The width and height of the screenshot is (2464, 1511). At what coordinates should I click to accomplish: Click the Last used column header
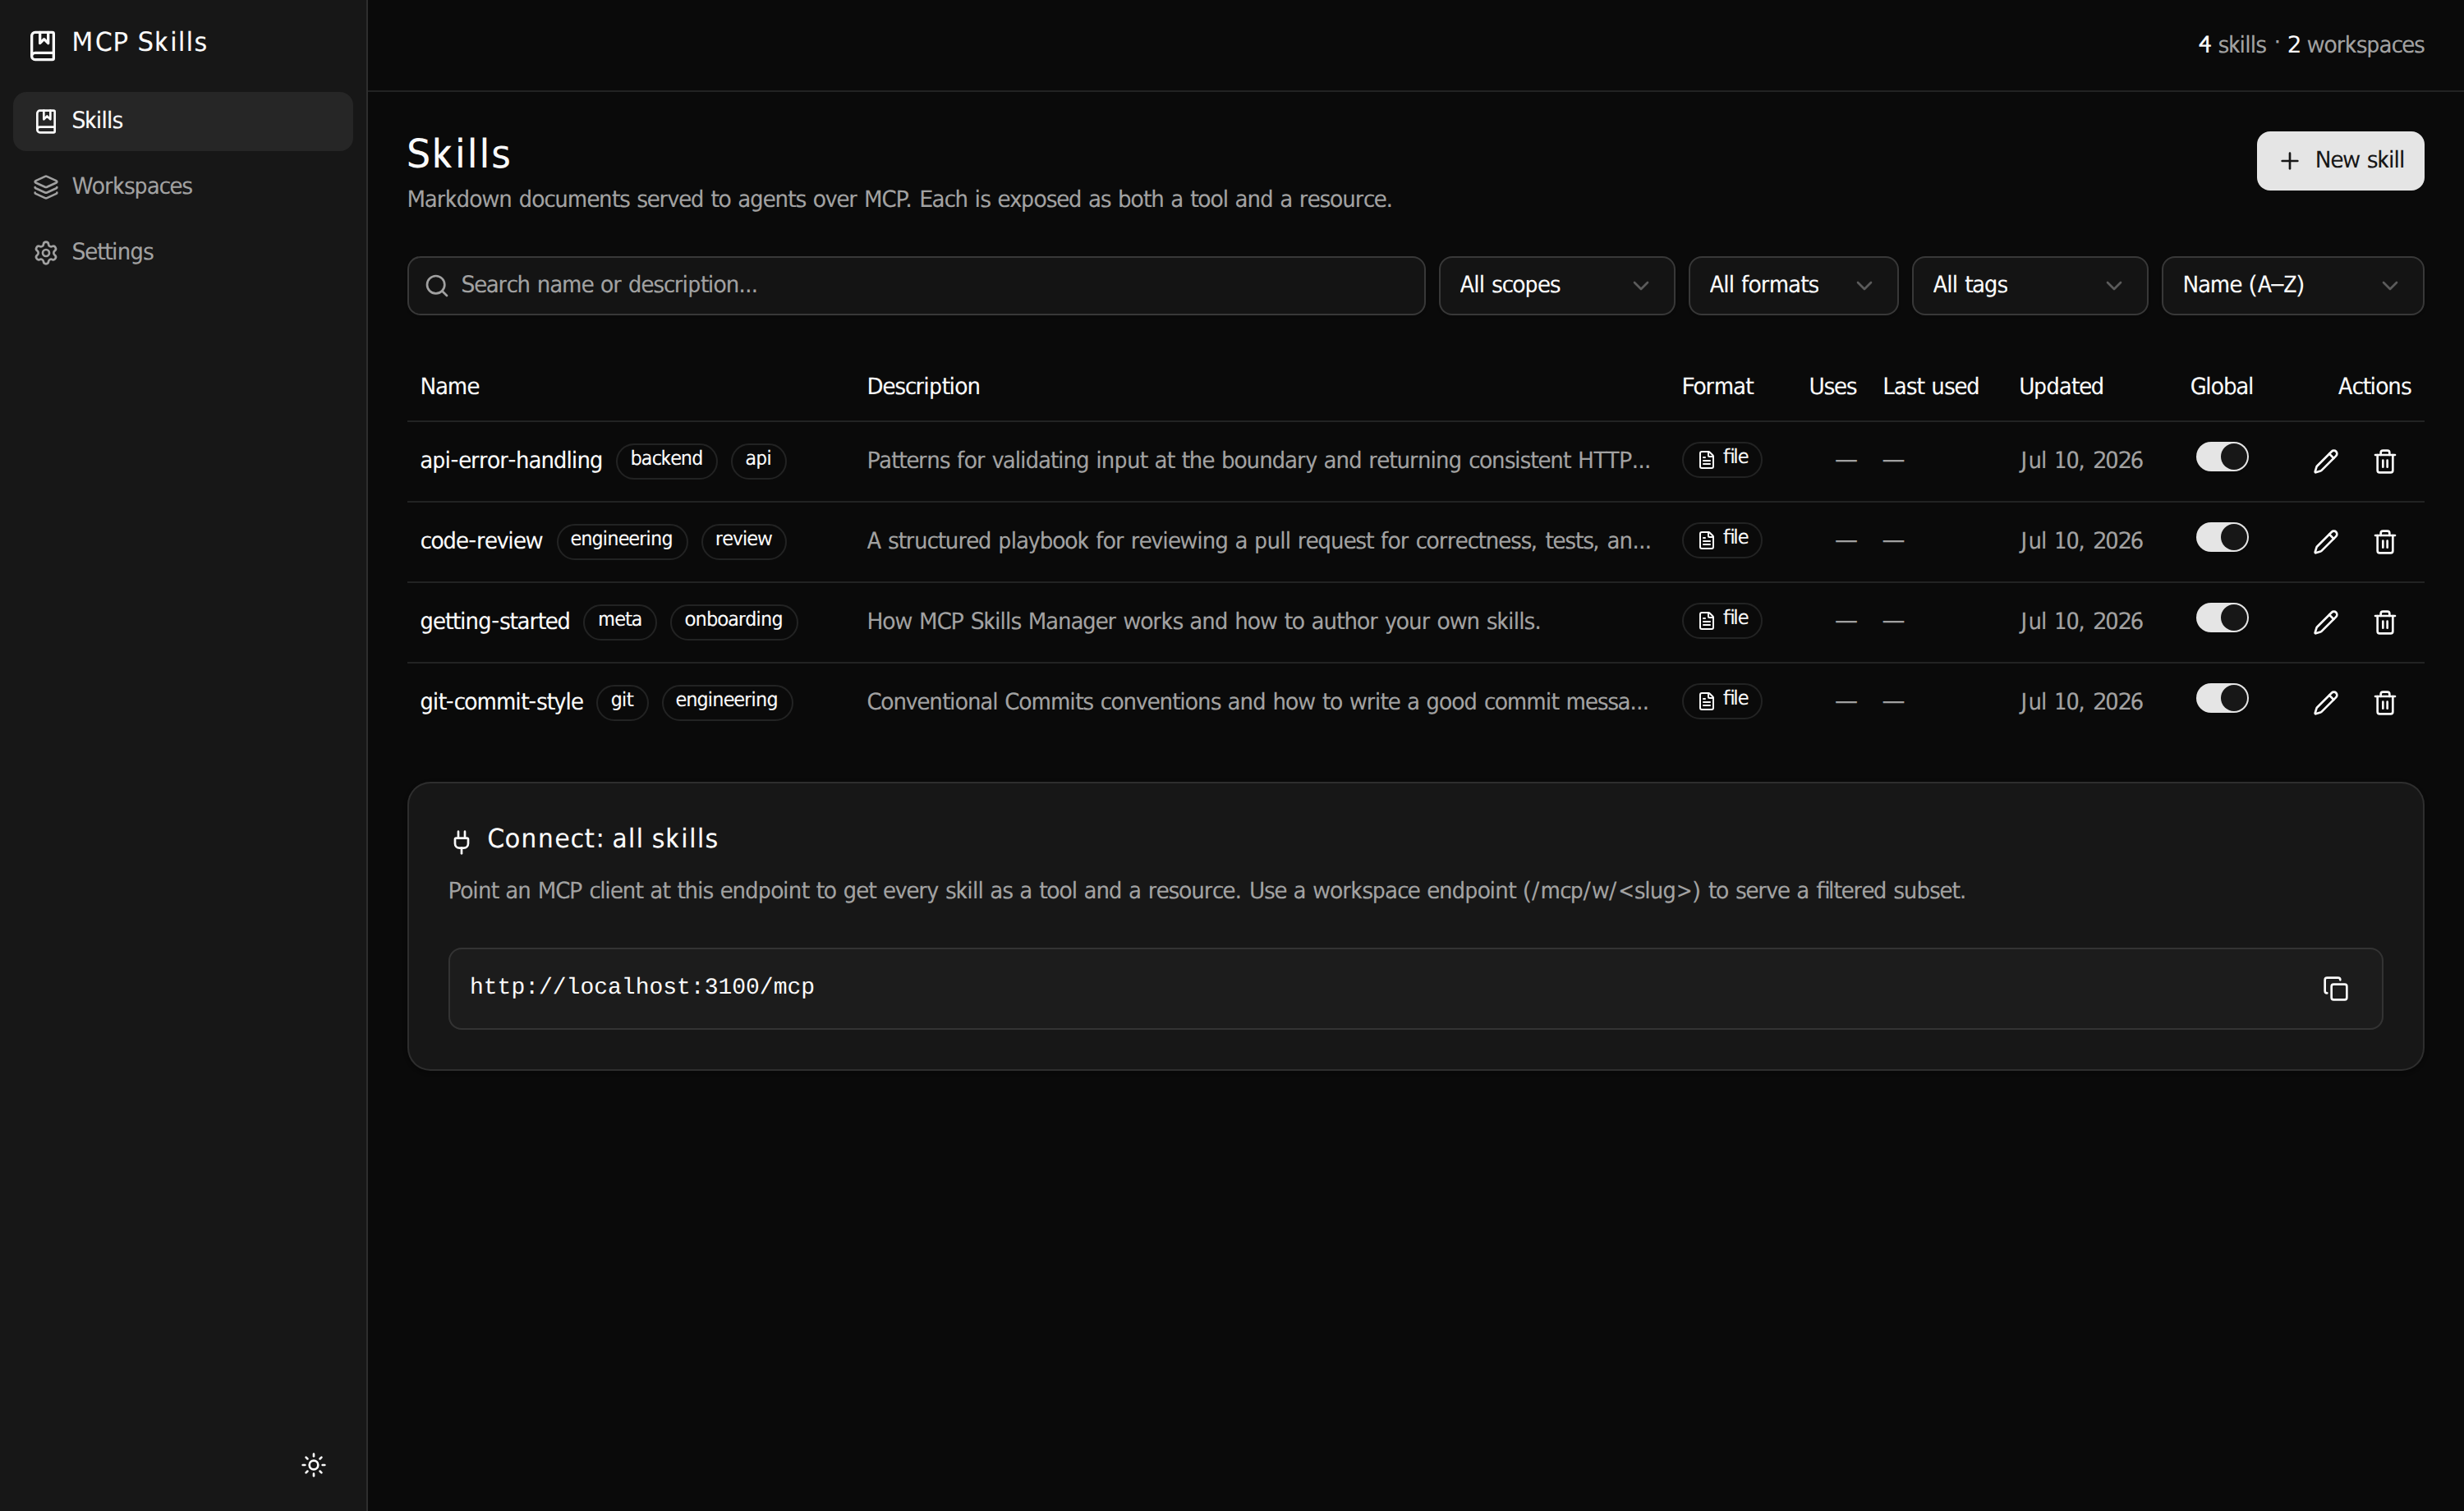[x=1930, y=387]
